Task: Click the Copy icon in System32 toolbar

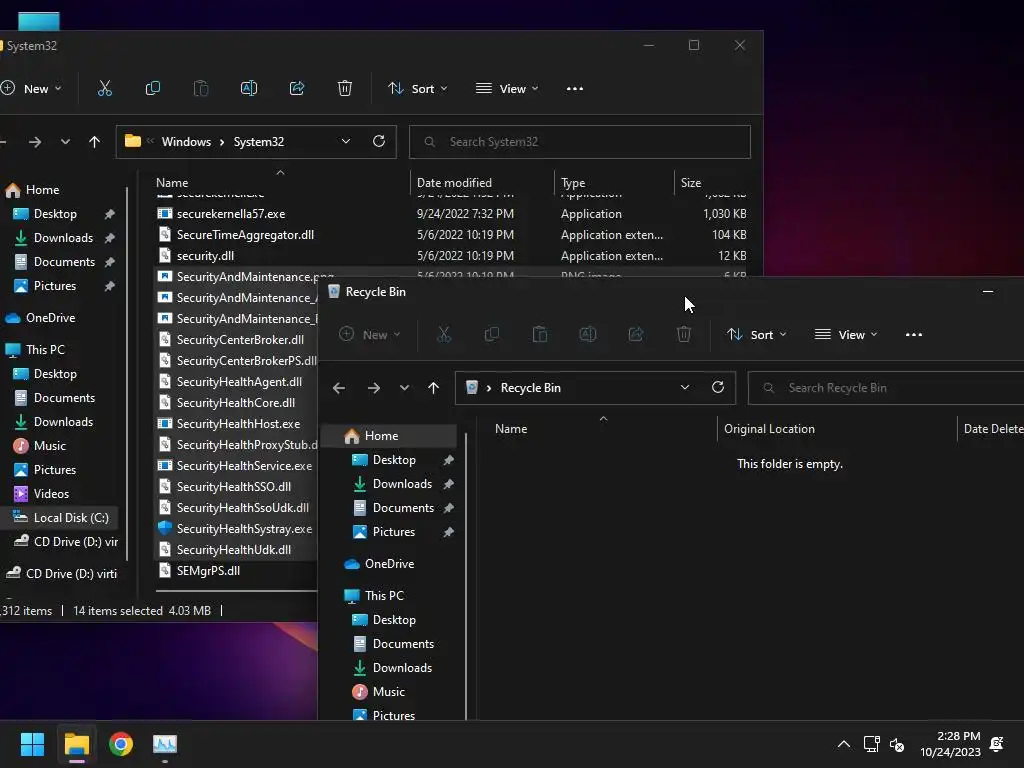Action: (x=153, y=88)
